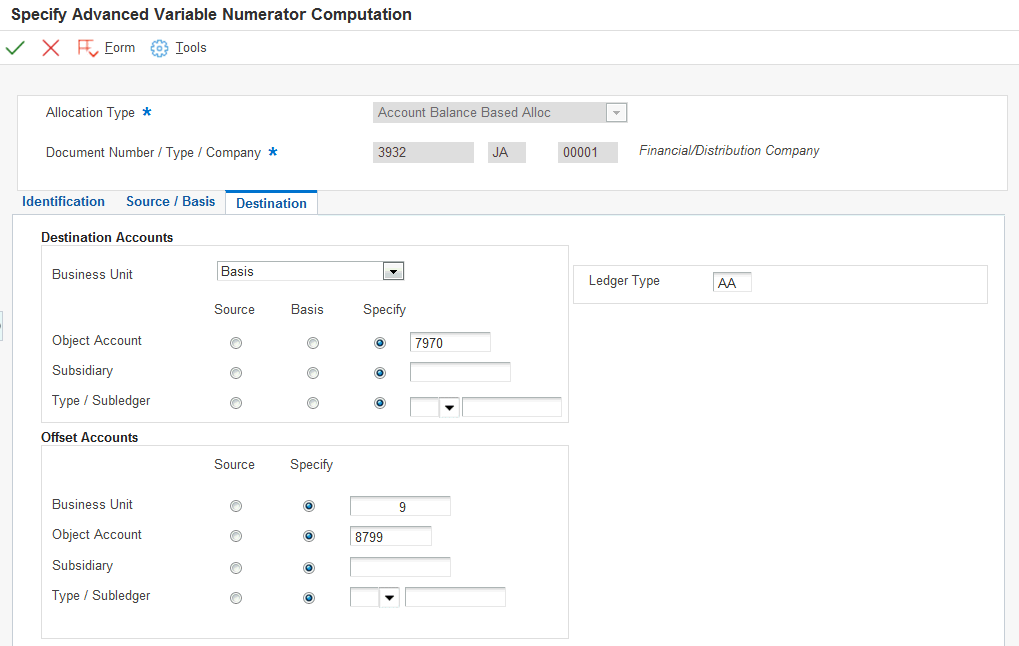Image resolution: width=1019 pixels, height=646 pixels.
Task: Click the red Cancel X icon
Action: click(51, 48)
